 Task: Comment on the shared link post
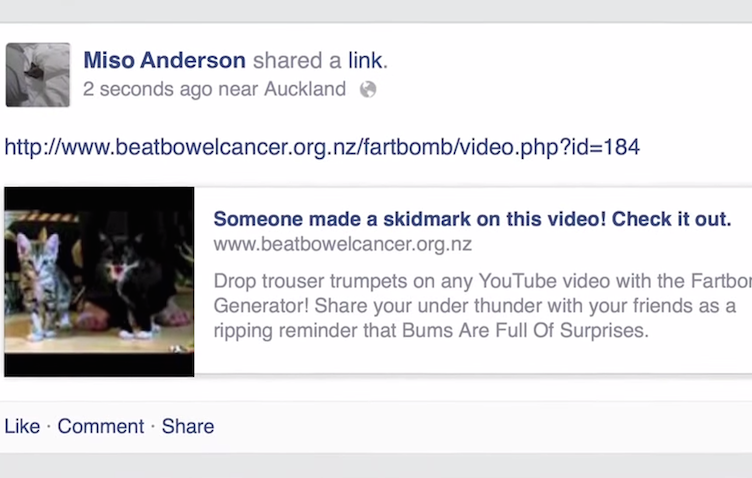[x=101, y=426]
